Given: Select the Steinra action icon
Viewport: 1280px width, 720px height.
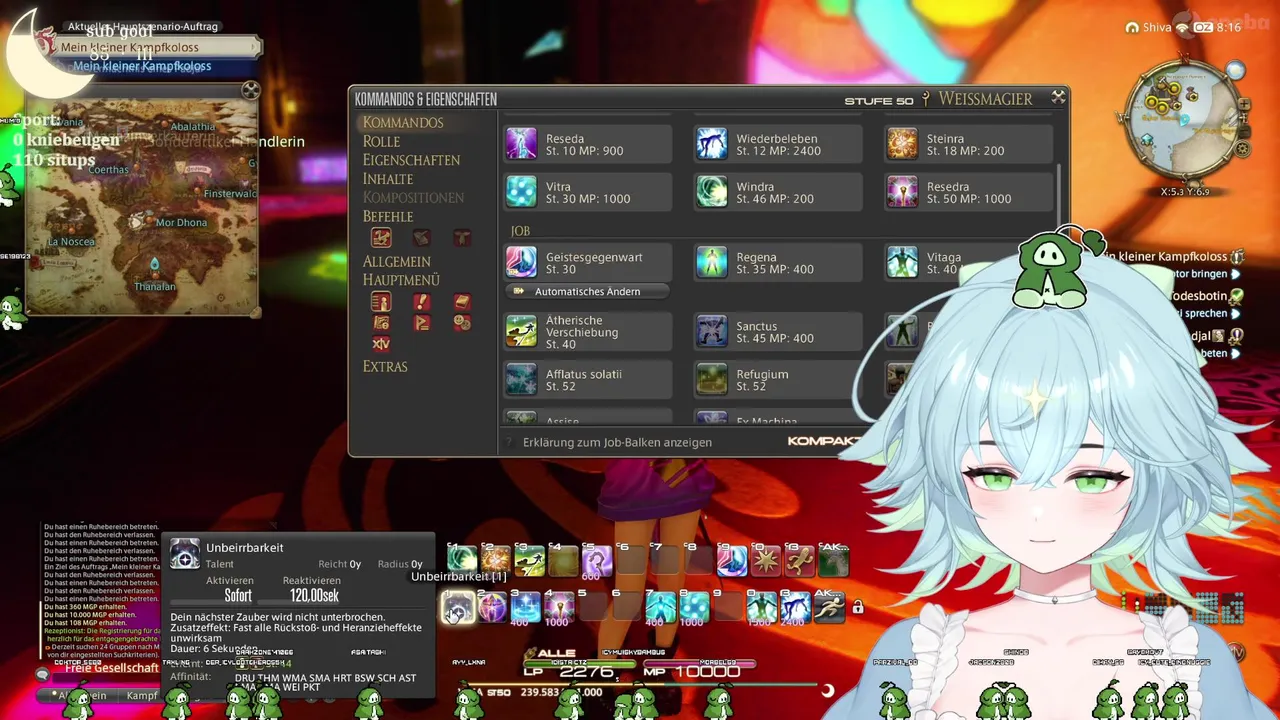Looking at the screenshot, I should (902, 144).
